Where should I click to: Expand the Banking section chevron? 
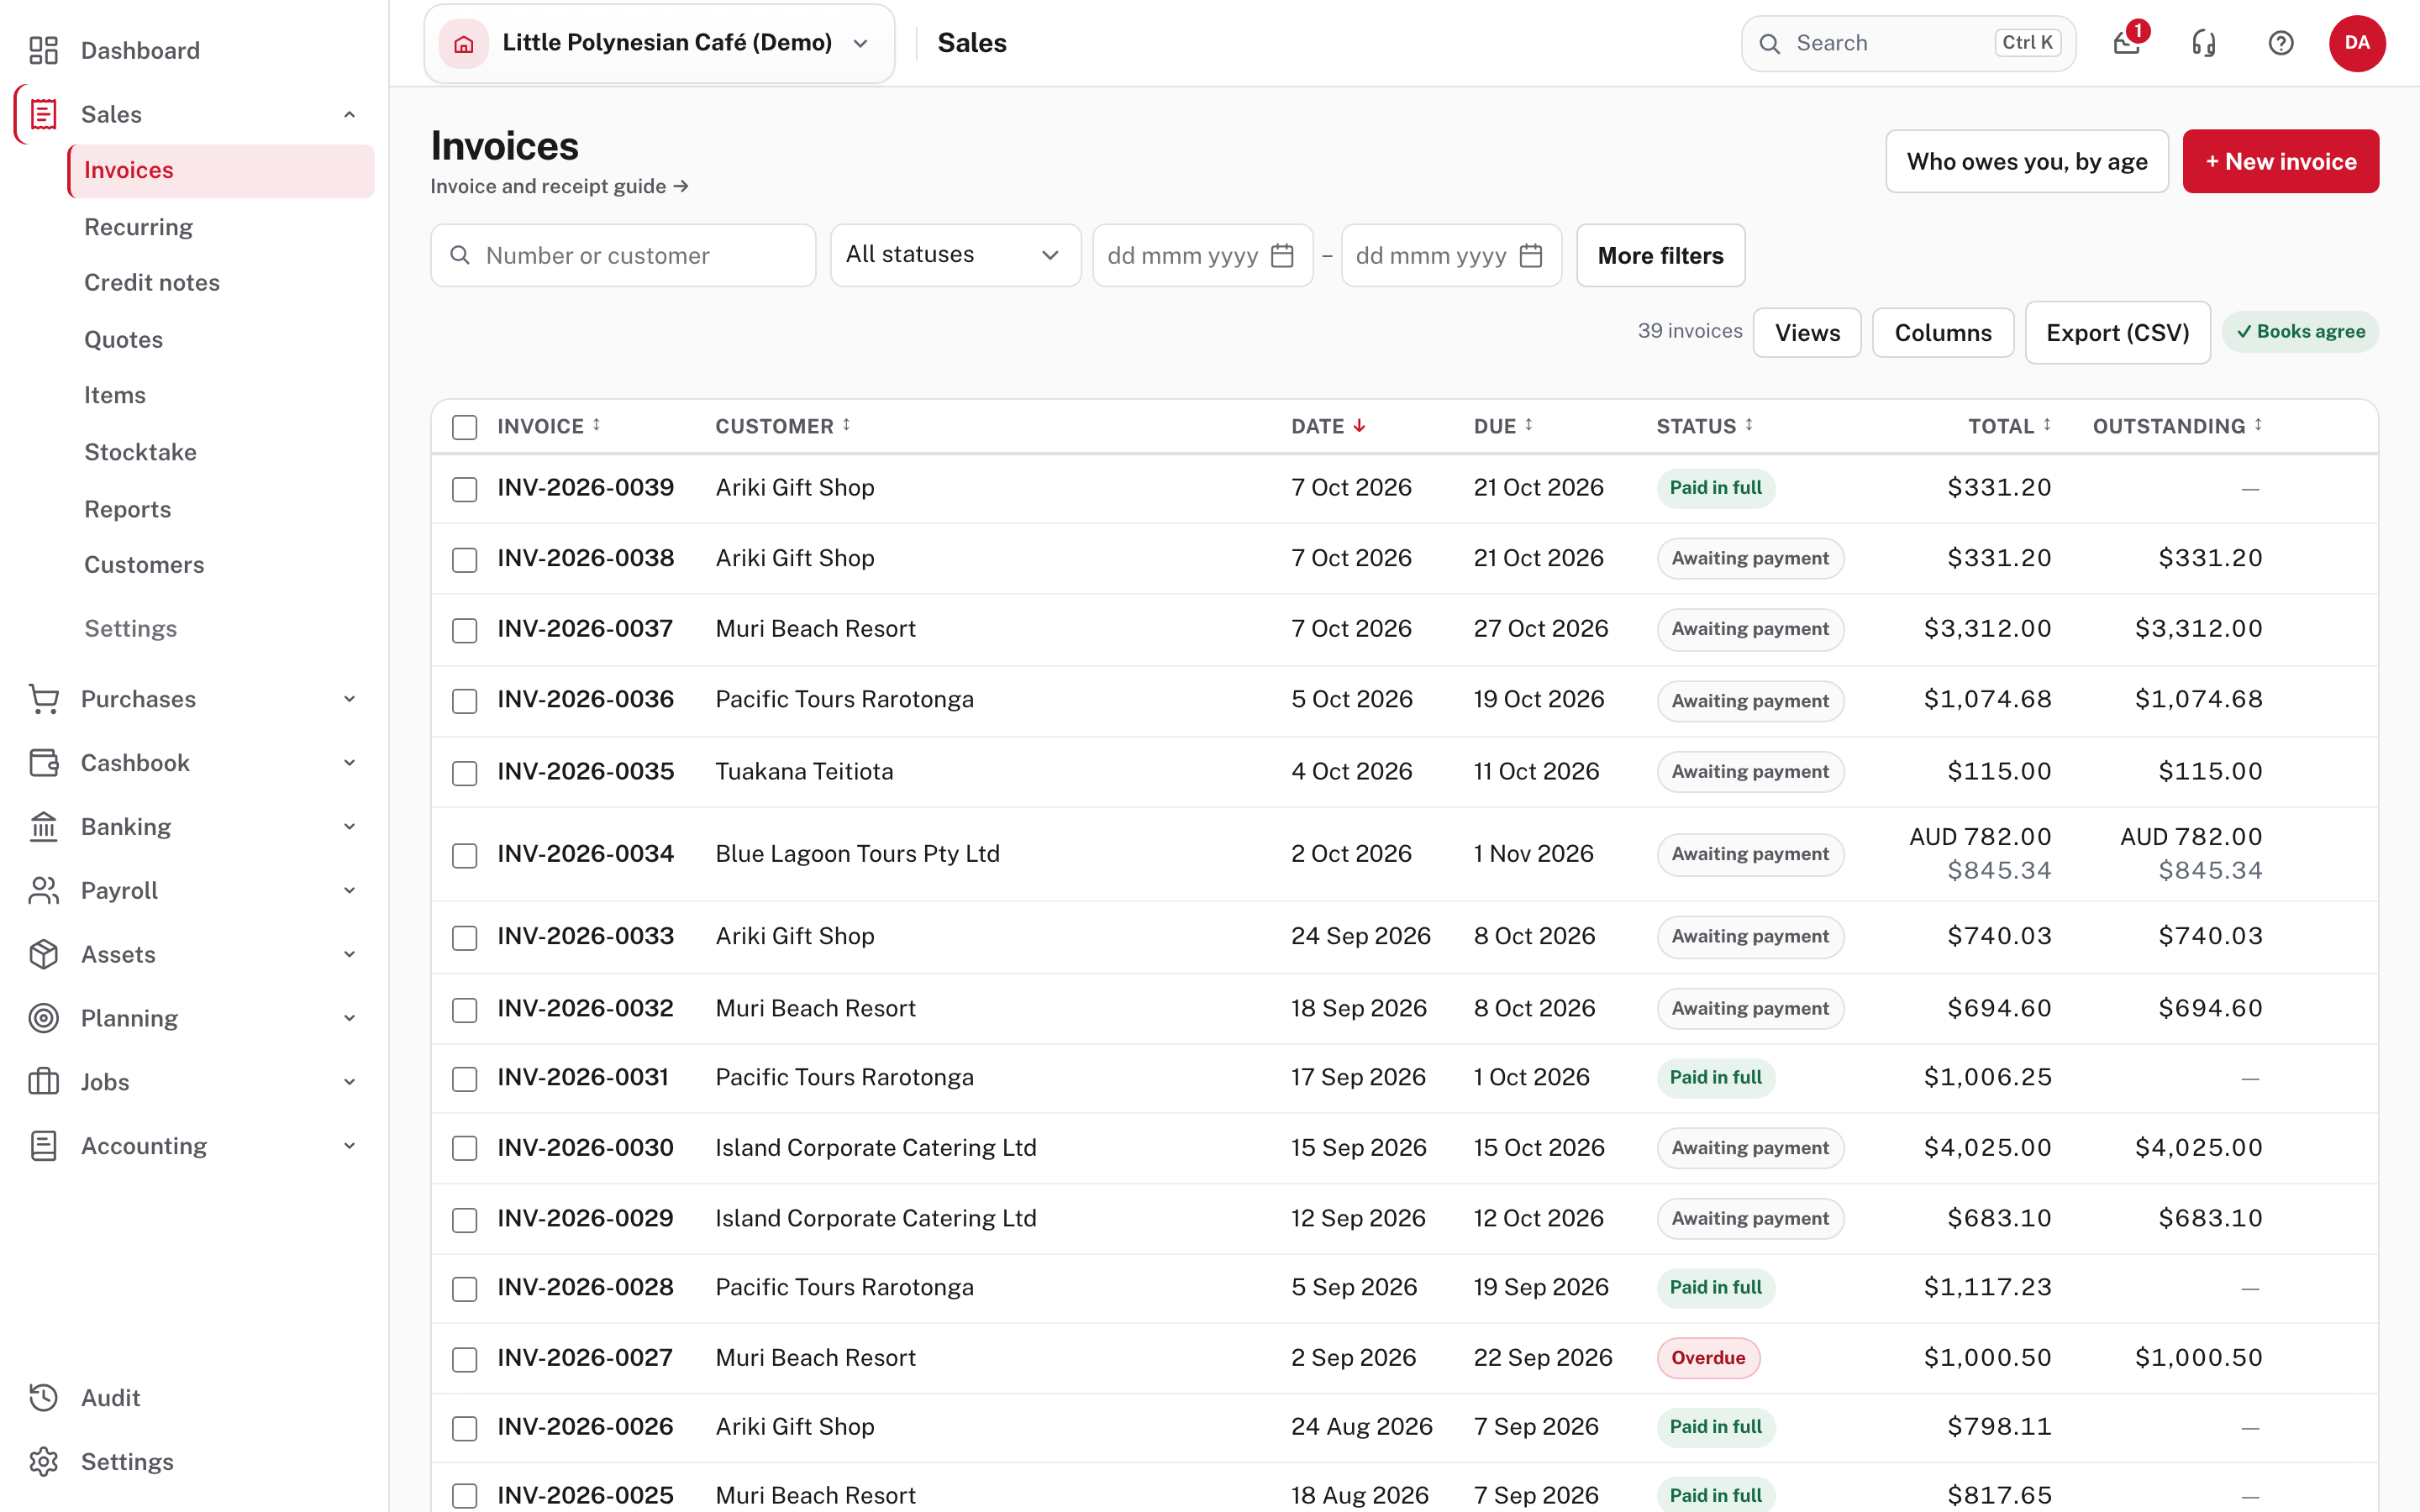(x=350, y=827)
